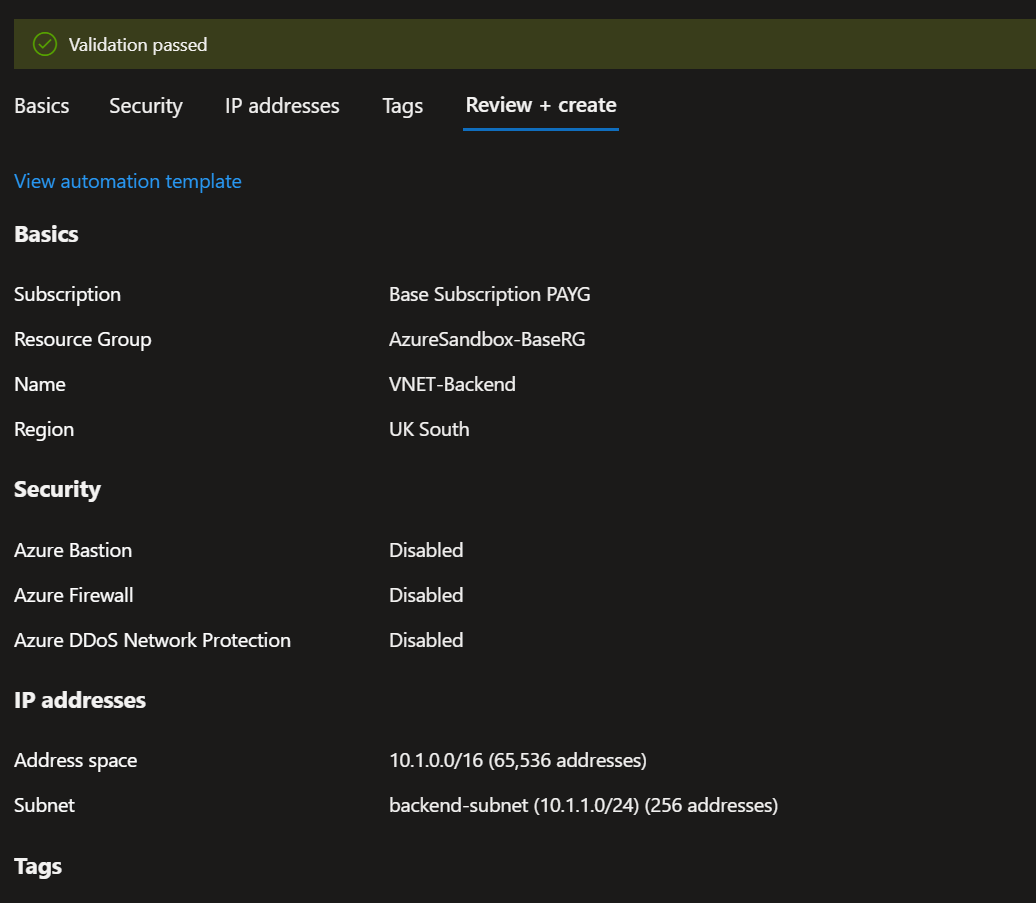Click the Review + create tab
This screenshot has width=1036, height=903.
coord(541,106)
